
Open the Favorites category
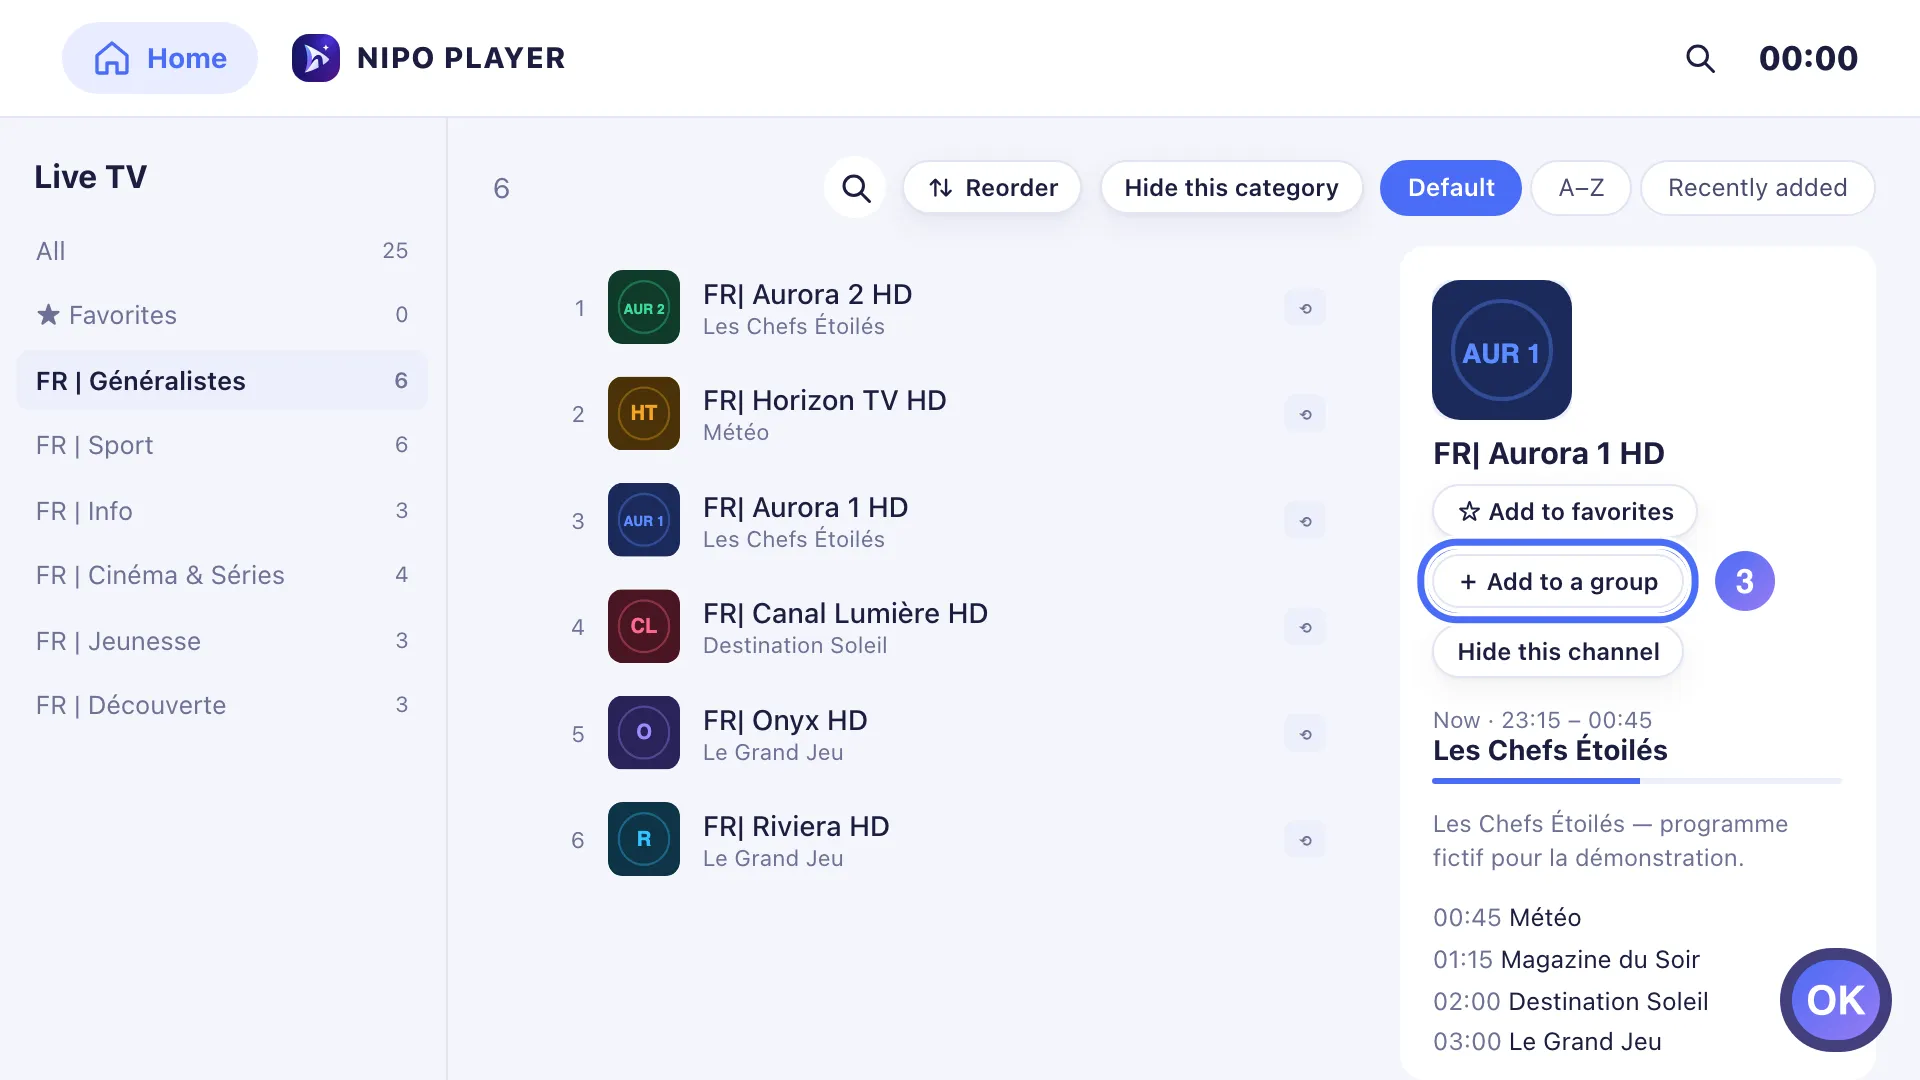click(222, 315)
